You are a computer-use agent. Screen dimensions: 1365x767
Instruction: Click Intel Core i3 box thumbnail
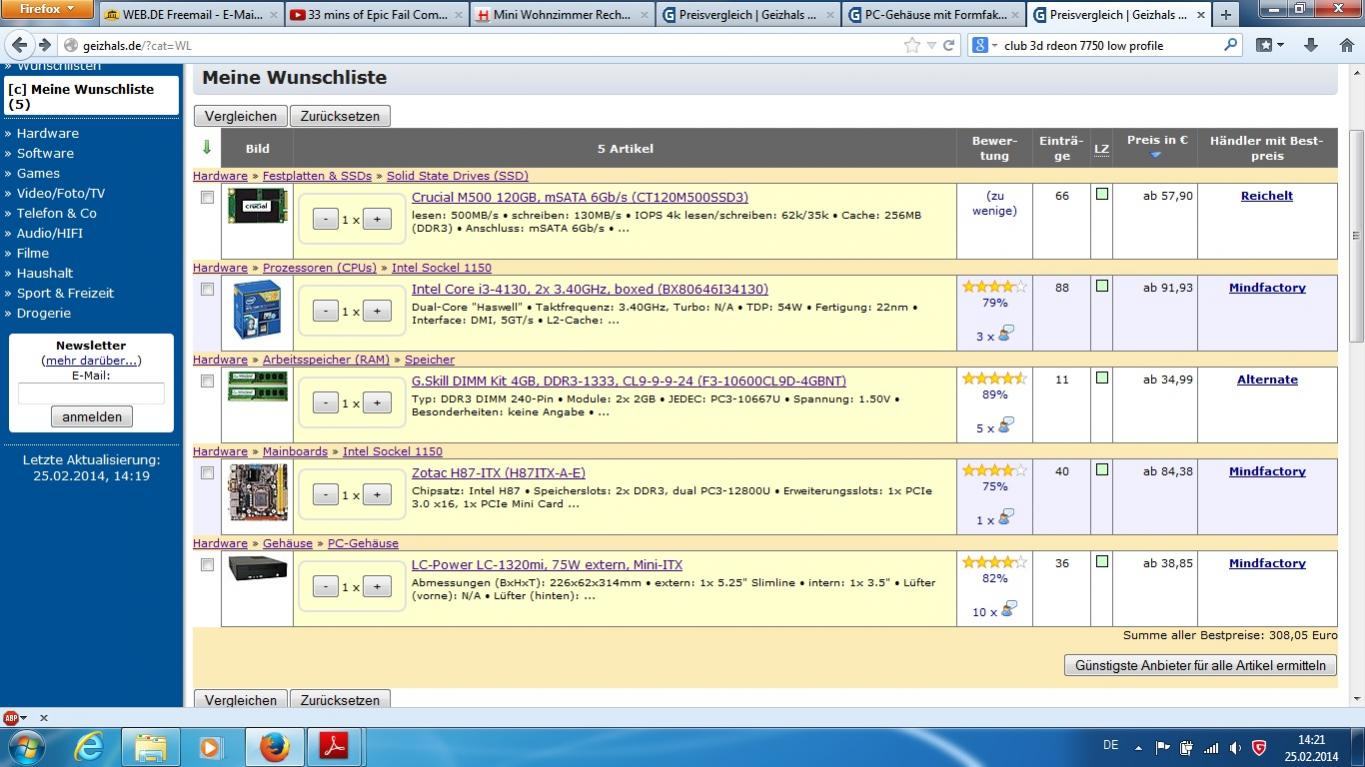click(257, 309)
